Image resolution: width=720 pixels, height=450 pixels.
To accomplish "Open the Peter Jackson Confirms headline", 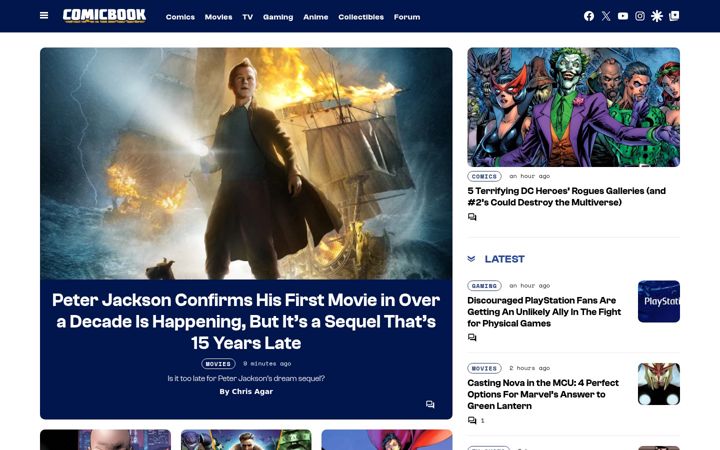I will pyautogui.click(x=246, y=321).
